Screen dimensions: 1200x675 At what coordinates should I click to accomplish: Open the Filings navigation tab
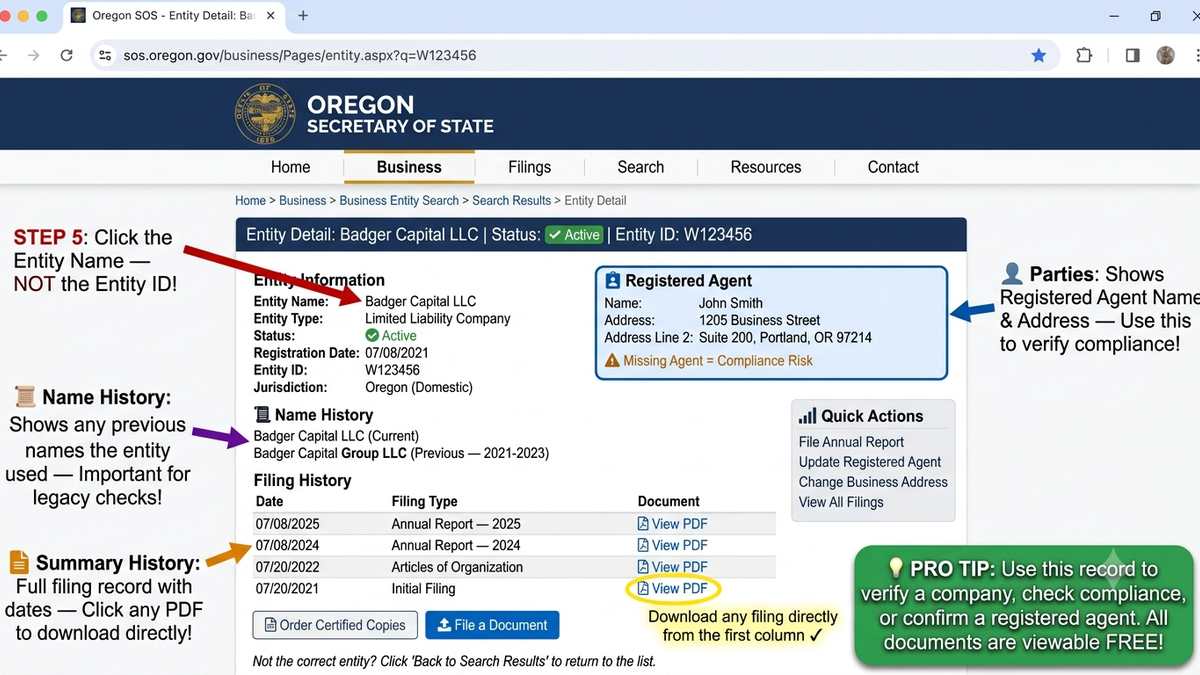click(x=529, y=167)
